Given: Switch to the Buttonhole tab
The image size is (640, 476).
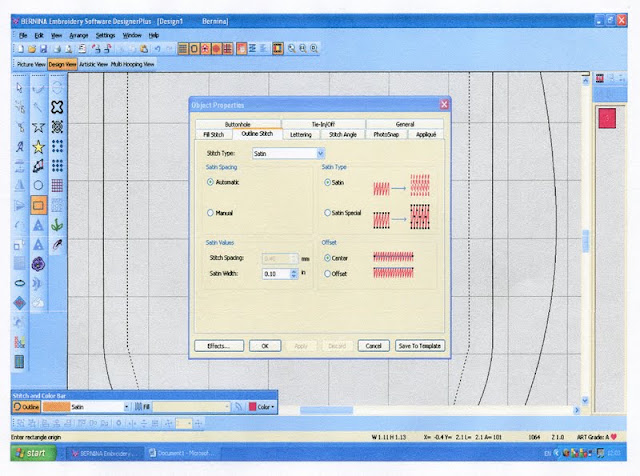Looking at the screenshot, I should coord(238,124).
